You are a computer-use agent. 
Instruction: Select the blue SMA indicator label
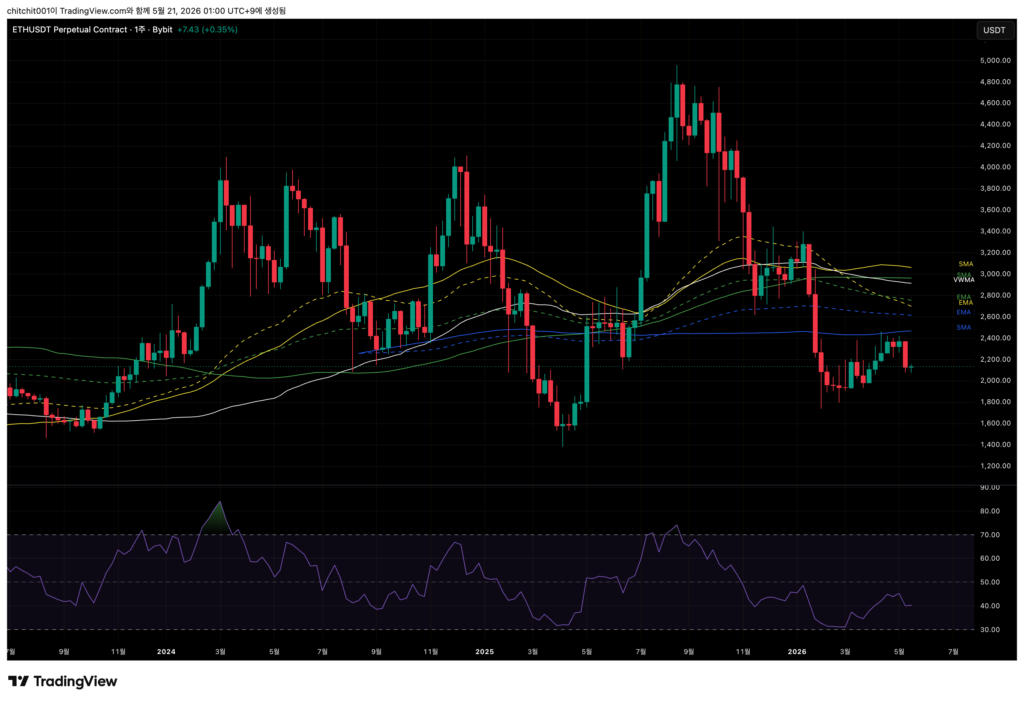tap(964, 327)
